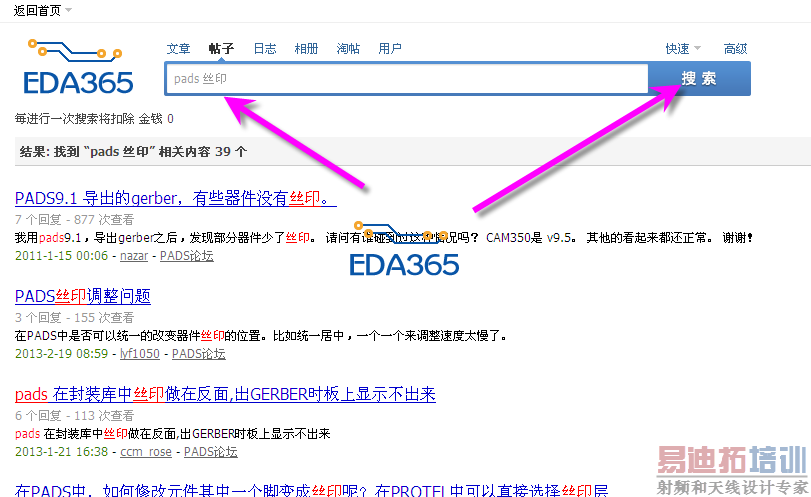Select the results header '结果: 找到 “pads 丝印” 相关内容 39 个'
Image resolution: width=811 pixels, height=497 pixels.
click(x=133, y=152)
